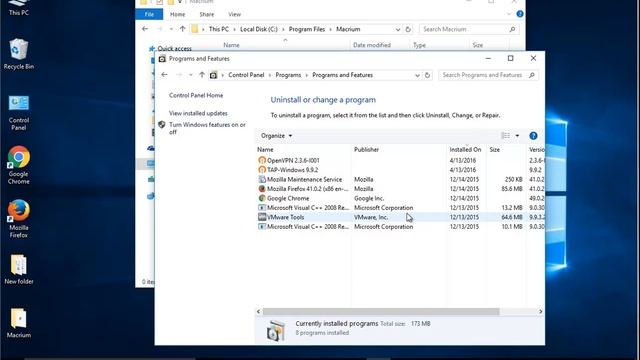Select the VMware, Inc. publisher cell
Image resolution: width=640 pixels, height=360 pixels.
(371, 217)
